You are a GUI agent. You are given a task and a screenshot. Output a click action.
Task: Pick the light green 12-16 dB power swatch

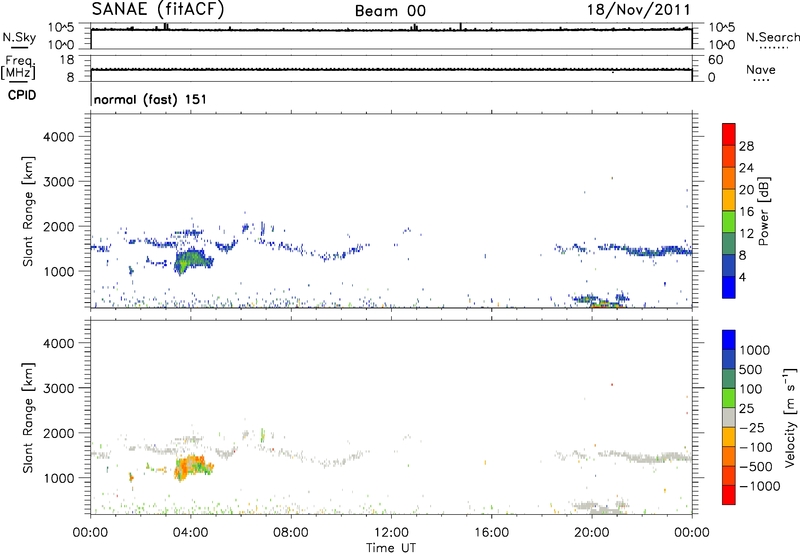pyautogui.click(x=729, y=221)
